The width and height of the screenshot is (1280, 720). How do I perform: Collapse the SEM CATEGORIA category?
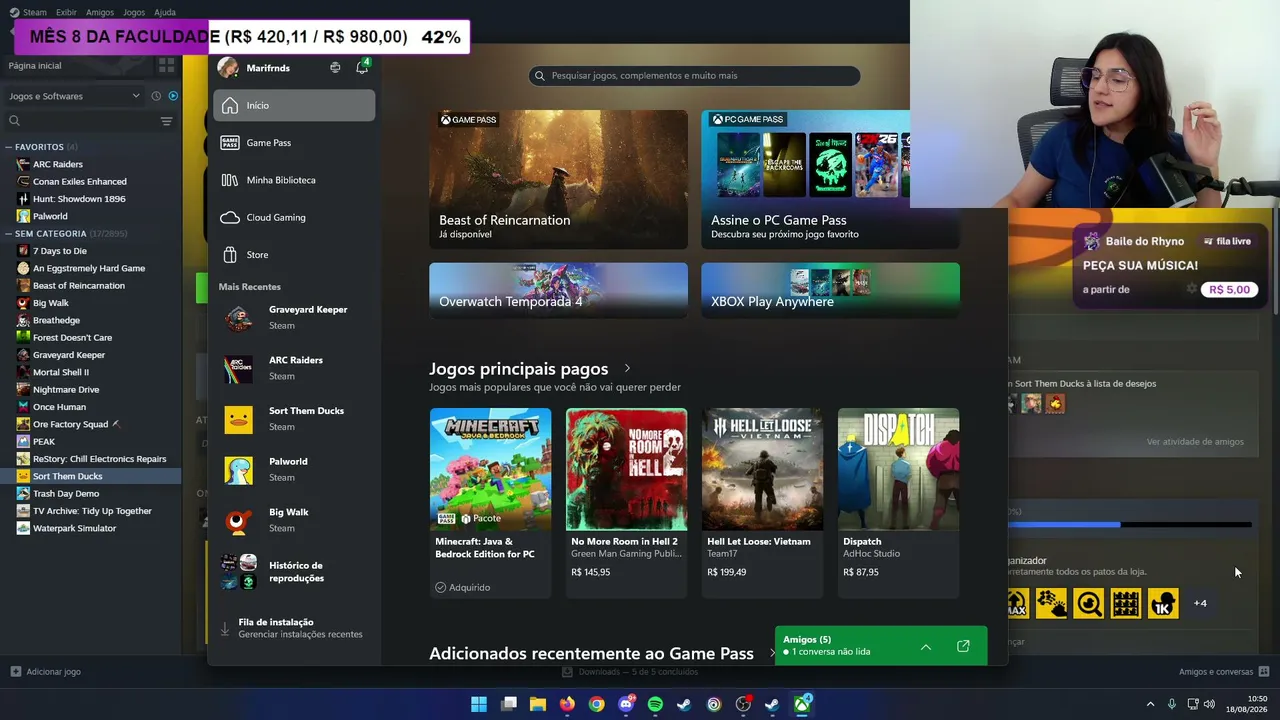click(x=9, y=234)
